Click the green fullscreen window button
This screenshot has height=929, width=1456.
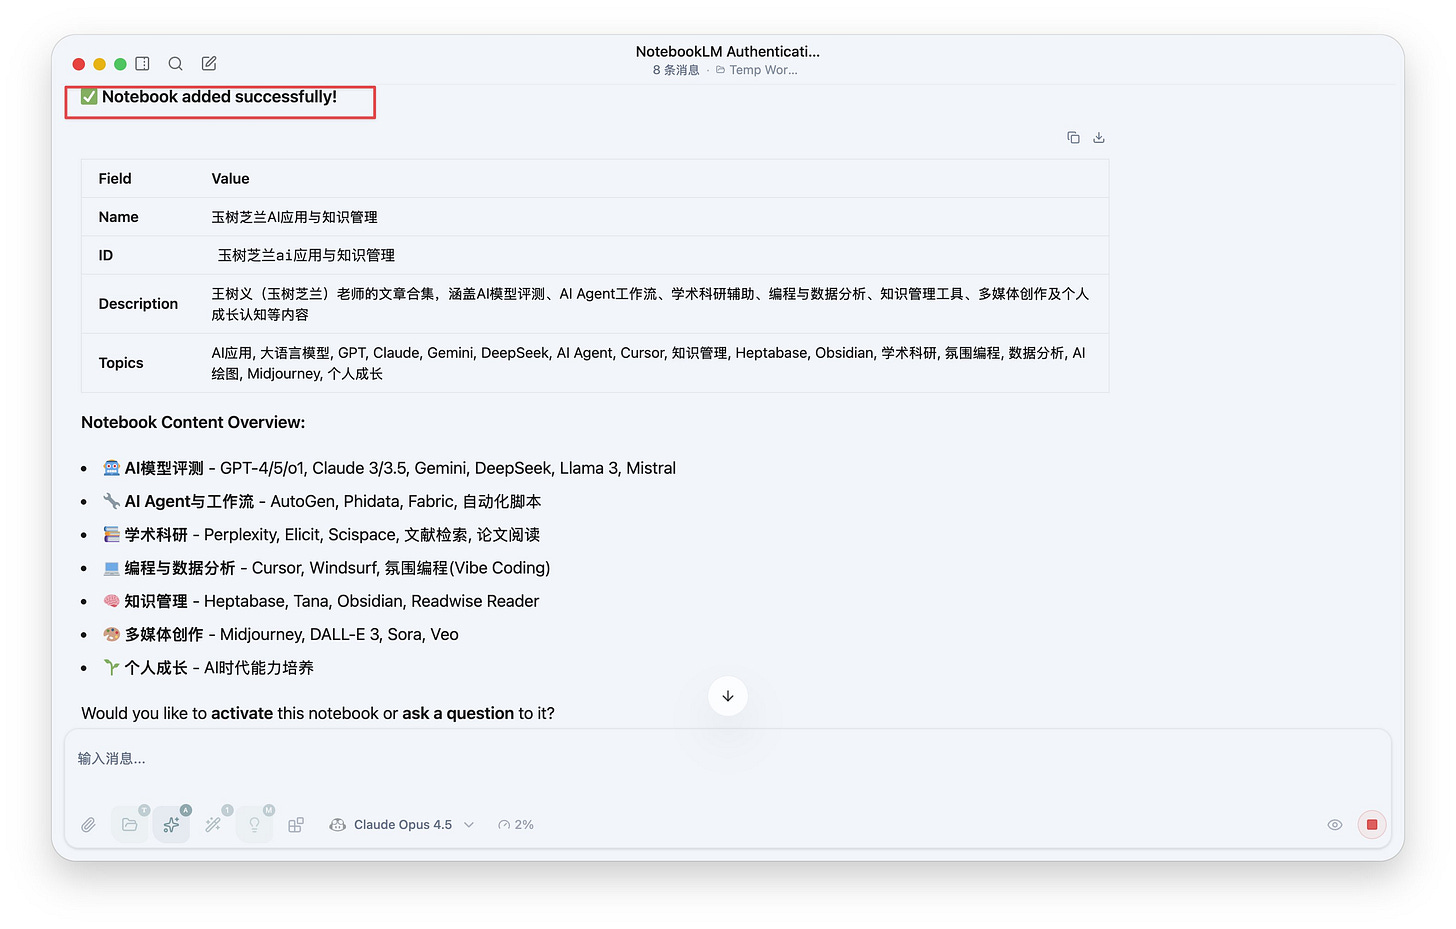tap(120, 64)
